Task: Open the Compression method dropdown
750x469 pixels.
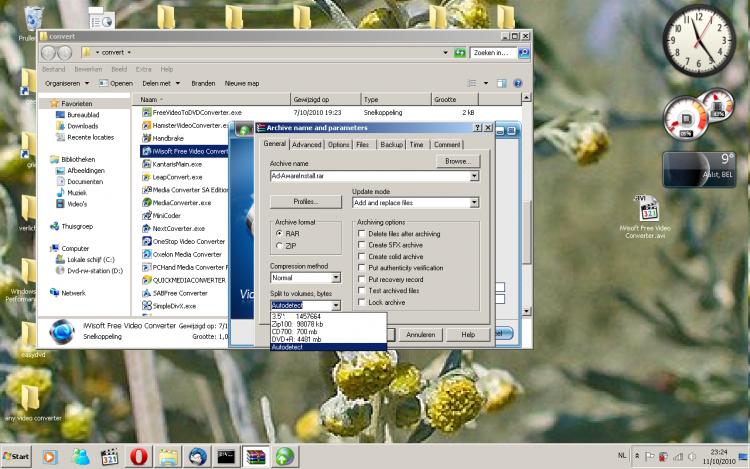Action: click(x=335, y=279)
